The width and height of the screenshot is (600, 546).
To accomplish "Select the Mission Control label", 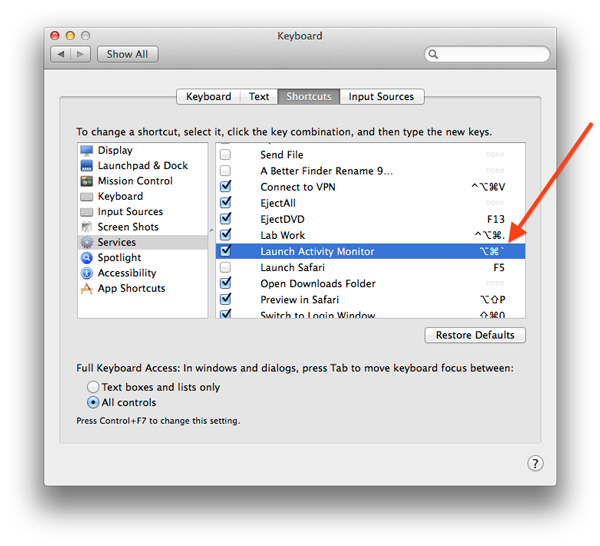I will (x=135, y=181).
